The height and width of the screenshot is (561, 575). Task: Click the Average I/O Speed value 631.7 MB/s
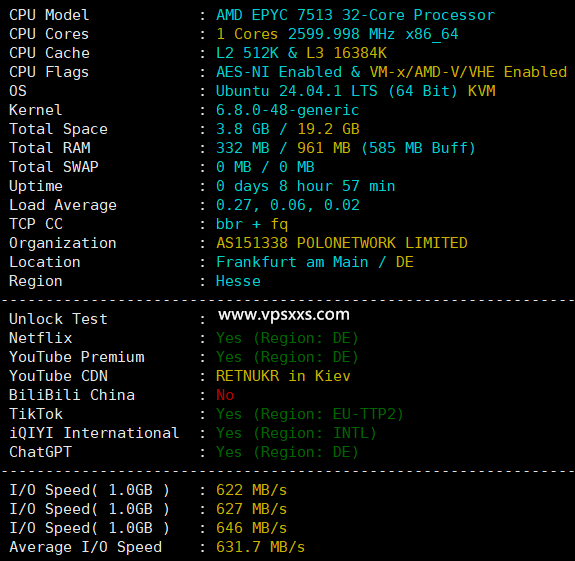(x=260, y=547)
